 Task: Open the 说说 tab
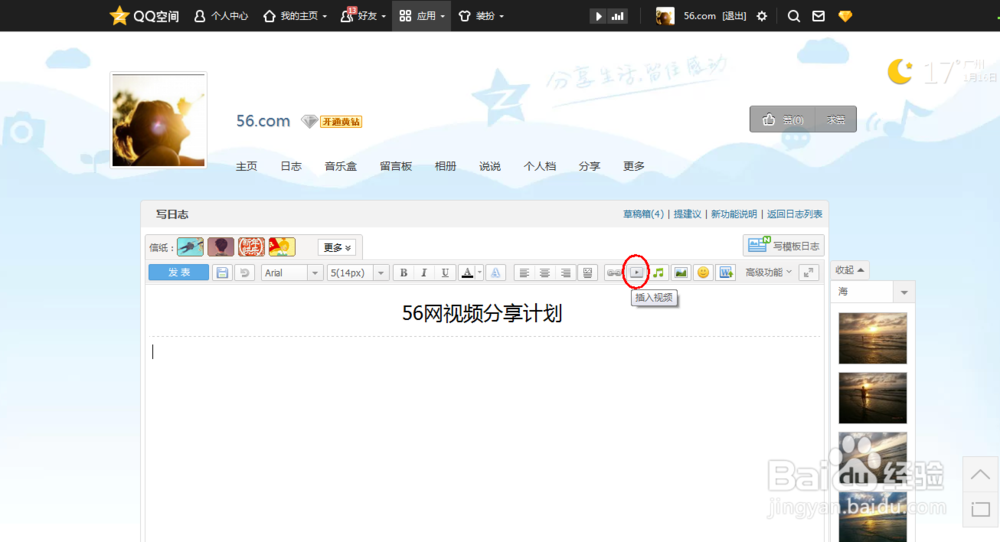click(490, 166)
